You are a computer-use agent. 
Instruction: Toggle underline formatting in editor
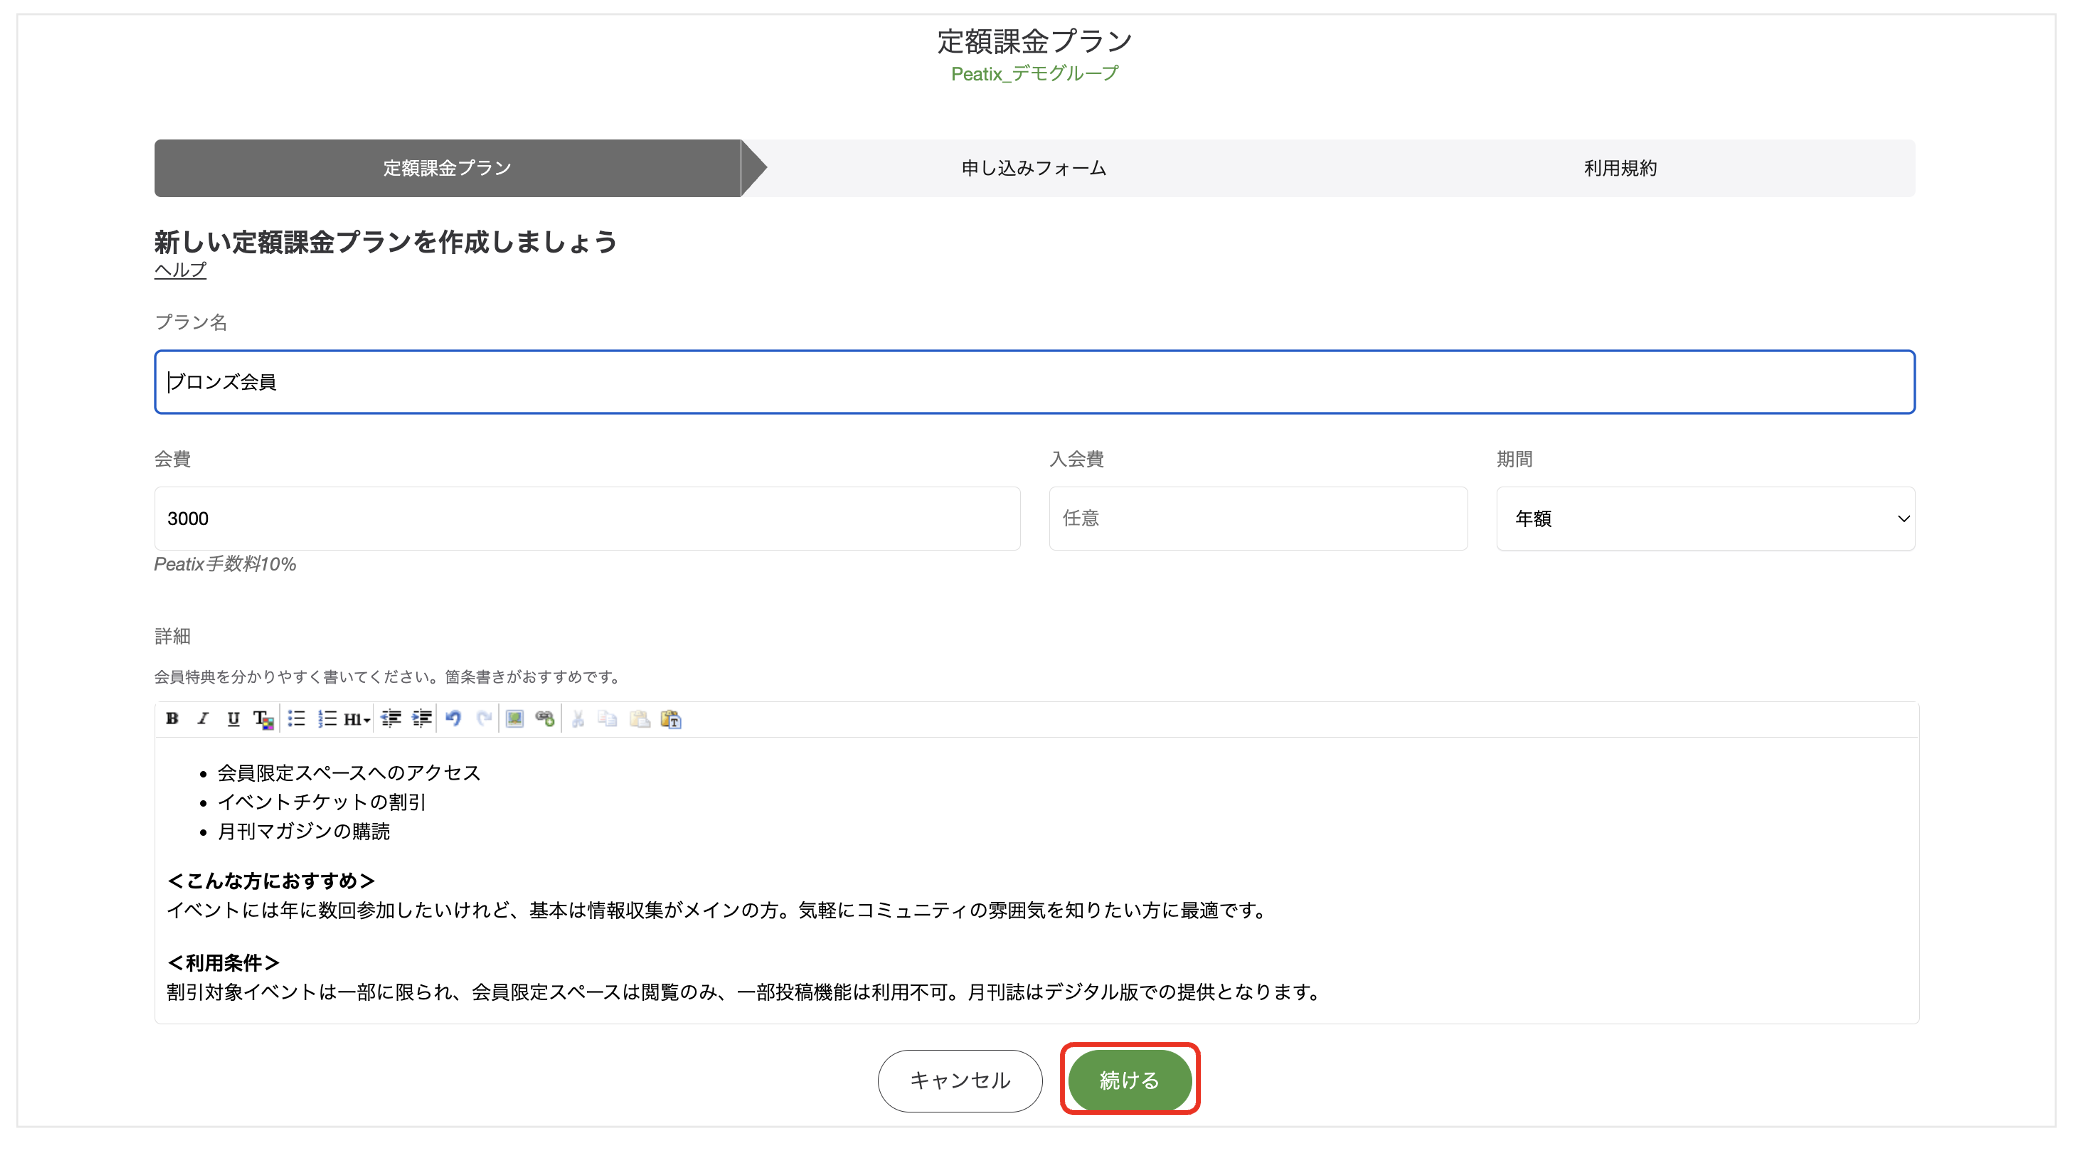point(233,719)
